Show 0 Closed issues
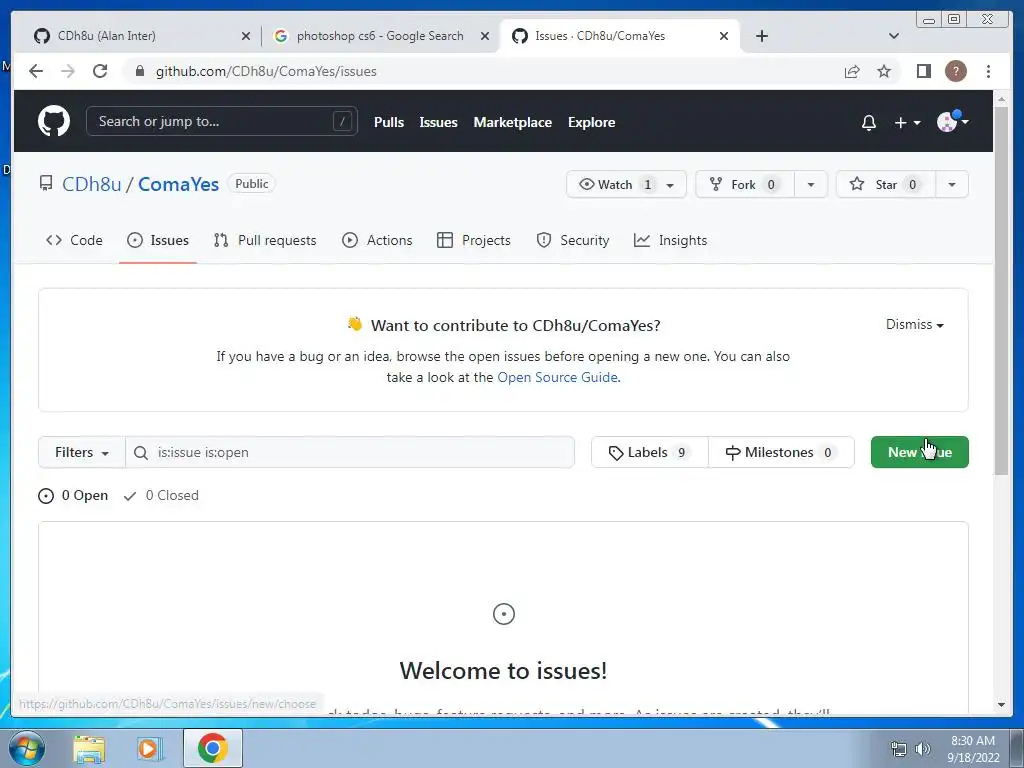This screenshot has width=1024, height=768. click(161, 496)
